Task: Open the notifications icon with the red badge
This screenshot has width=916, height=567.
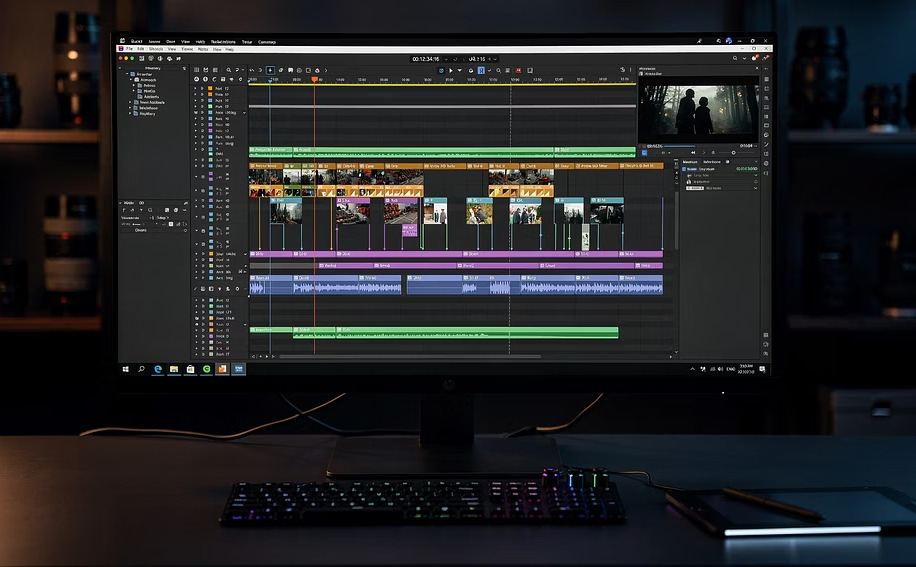Action: [x=755, y=58]
